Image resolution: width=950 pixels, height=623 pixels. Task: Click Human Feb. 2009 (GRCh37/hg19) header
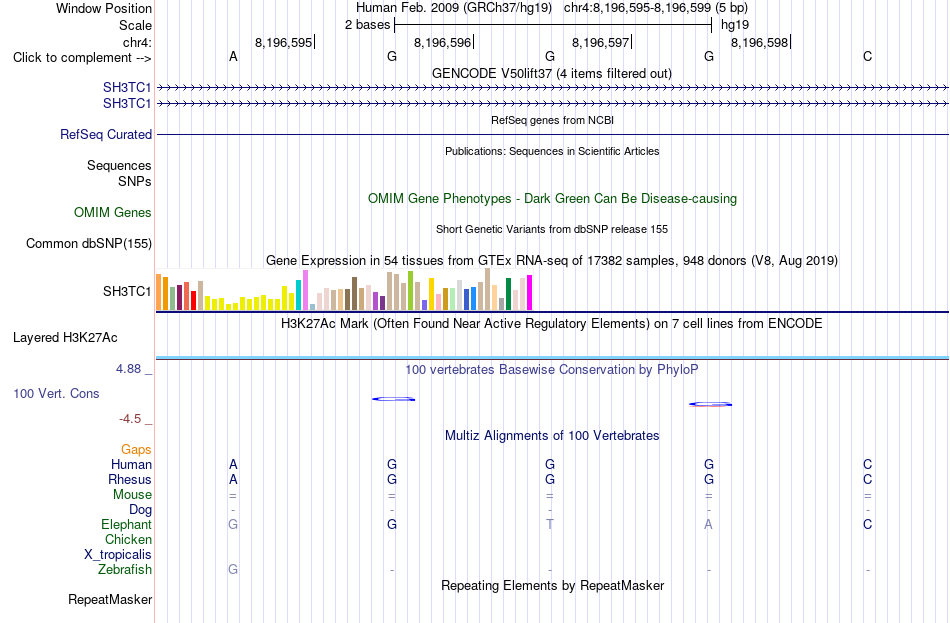(454, 8)
